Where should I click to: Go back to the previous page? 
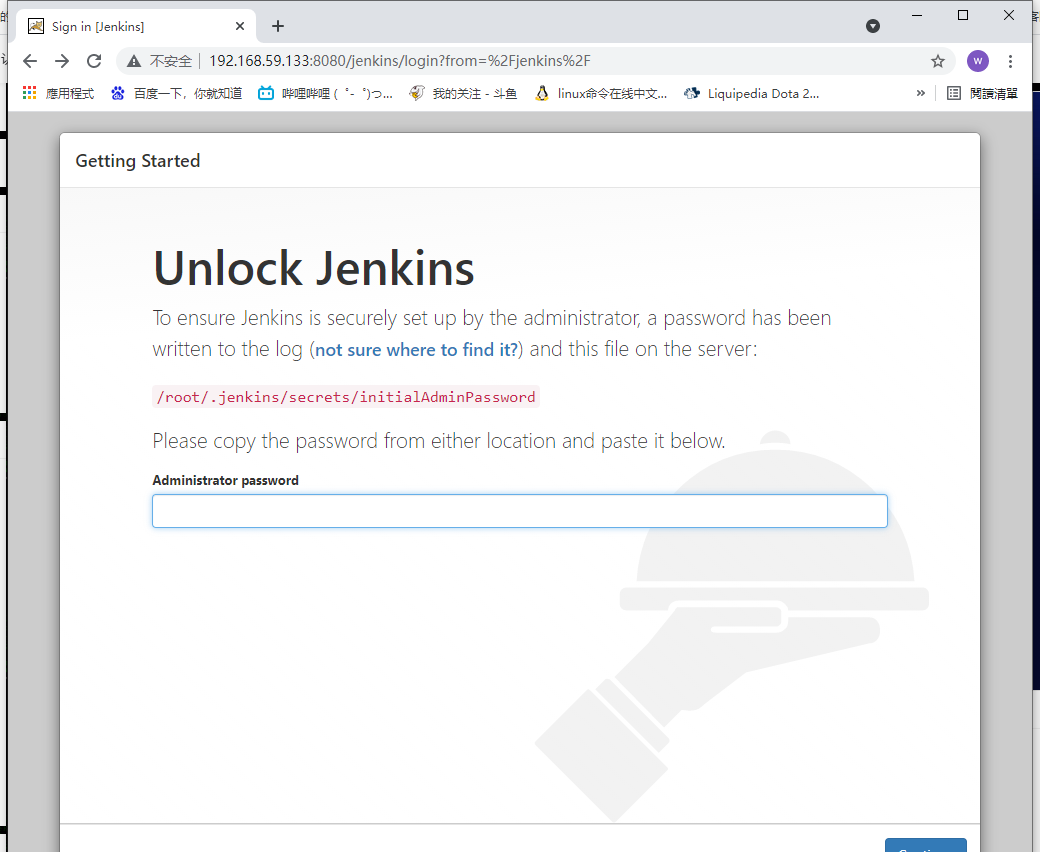coord(30,61)
